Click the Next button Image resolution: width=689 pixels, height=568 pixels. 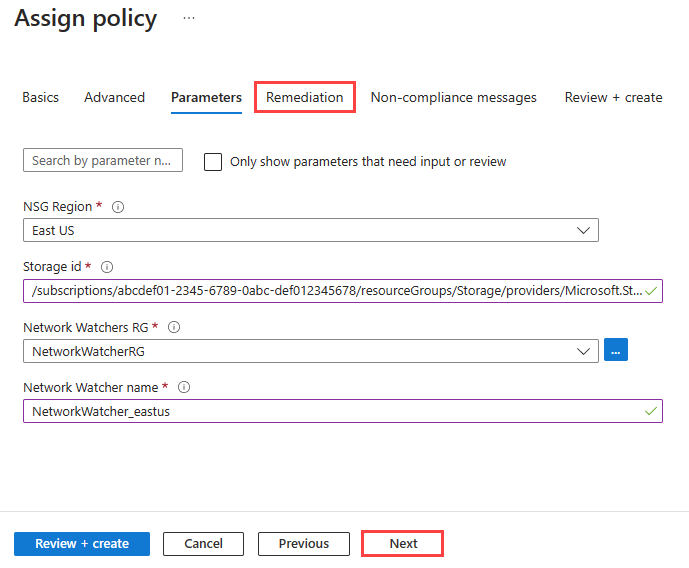pos(403,543)
